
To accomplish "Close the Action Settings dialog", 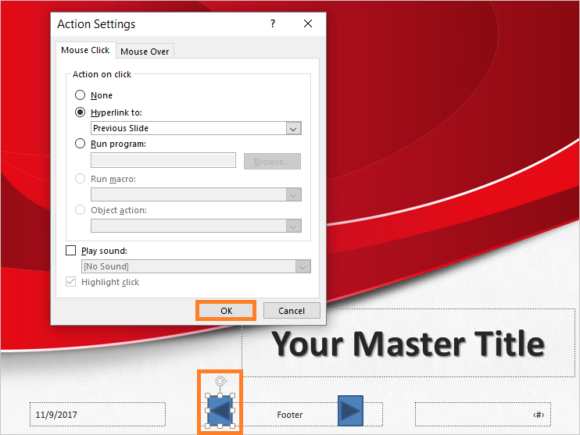I will (308, 24).
